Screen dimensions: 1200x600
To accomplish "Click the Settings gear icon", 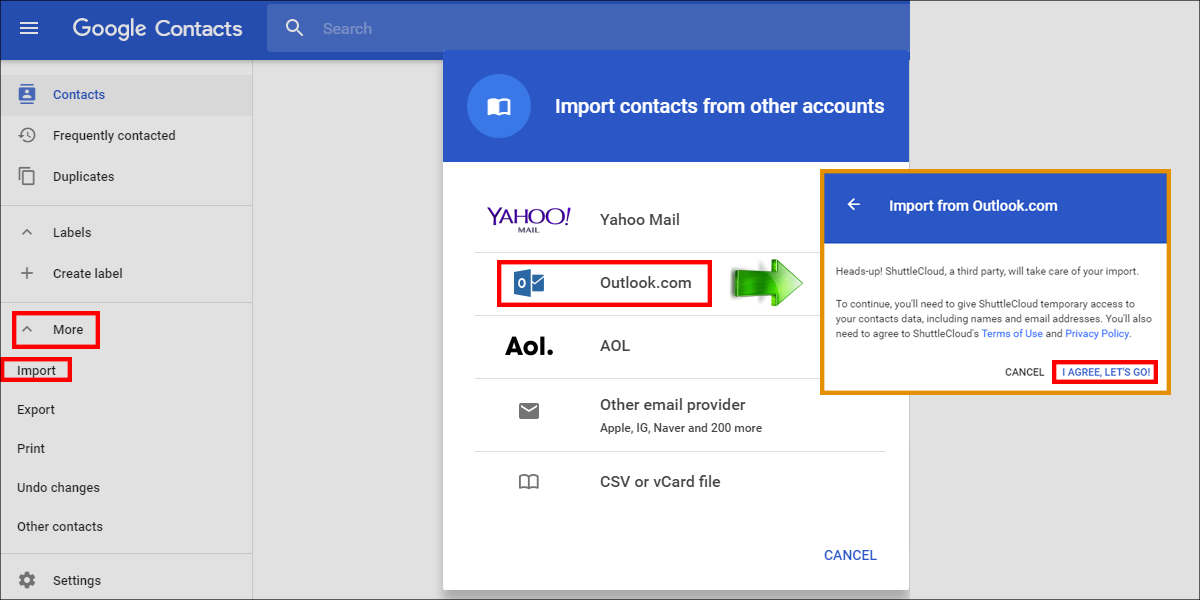I will 27,580.
